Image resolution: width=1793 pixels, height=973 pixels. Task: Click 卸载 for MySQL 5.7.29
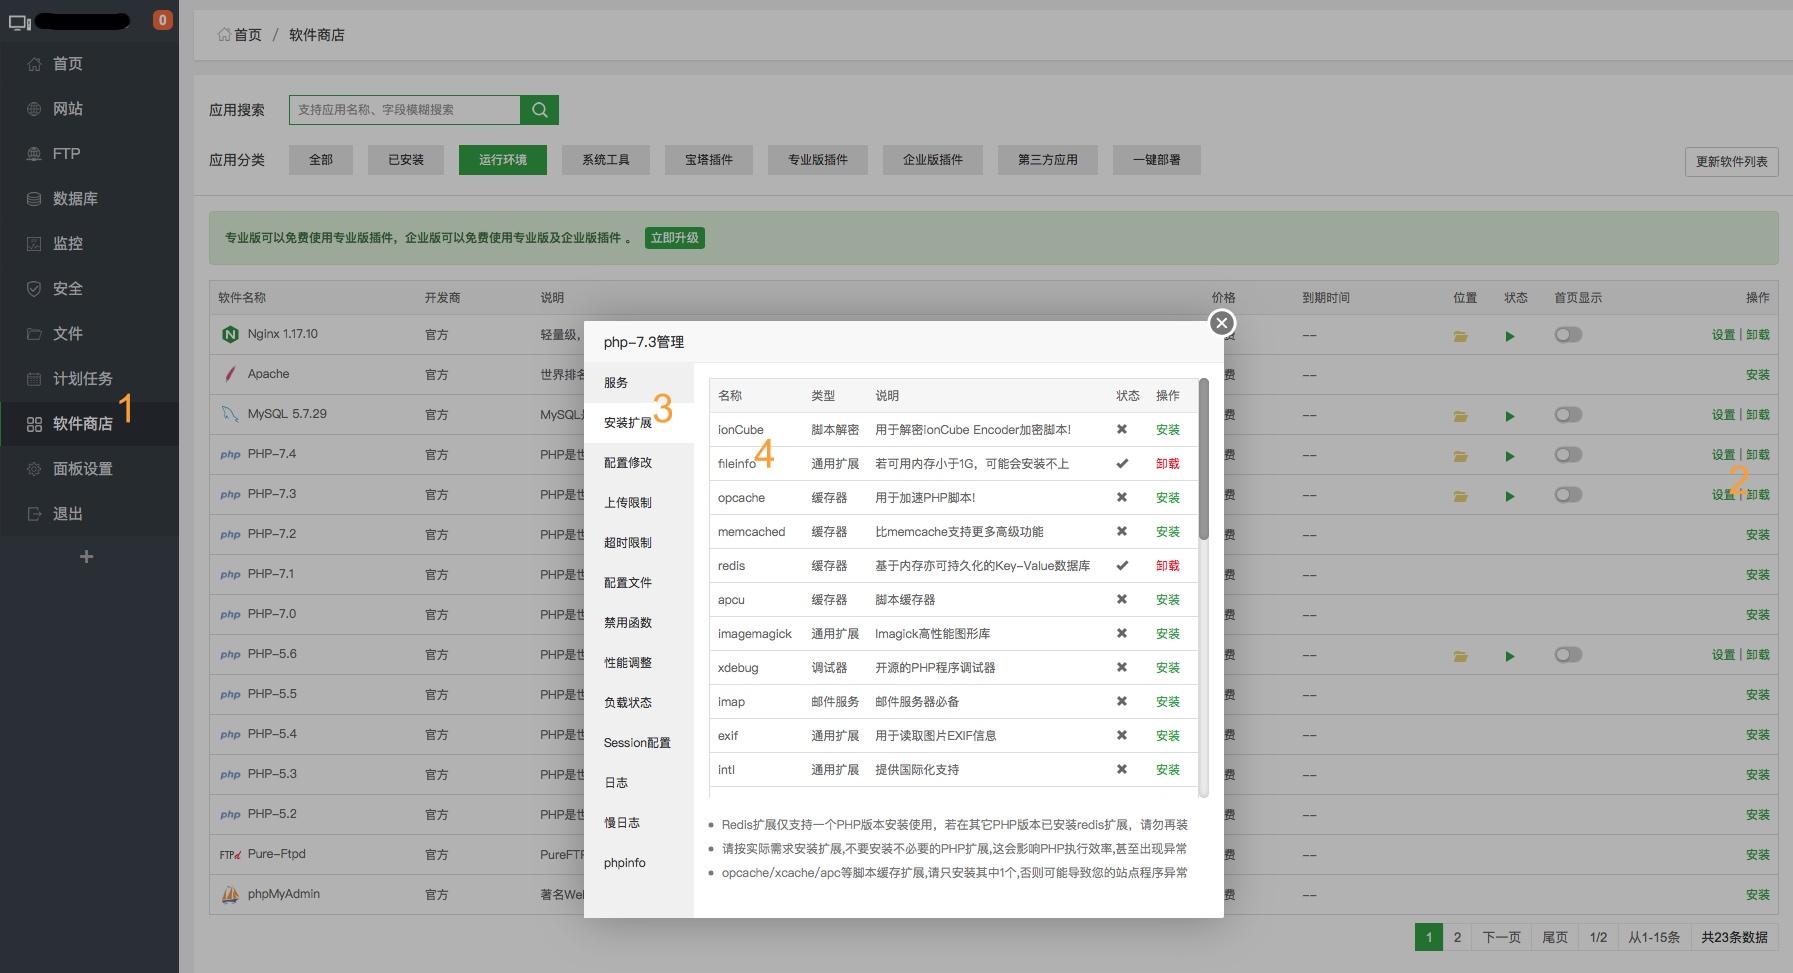(x=1758, y=415)
